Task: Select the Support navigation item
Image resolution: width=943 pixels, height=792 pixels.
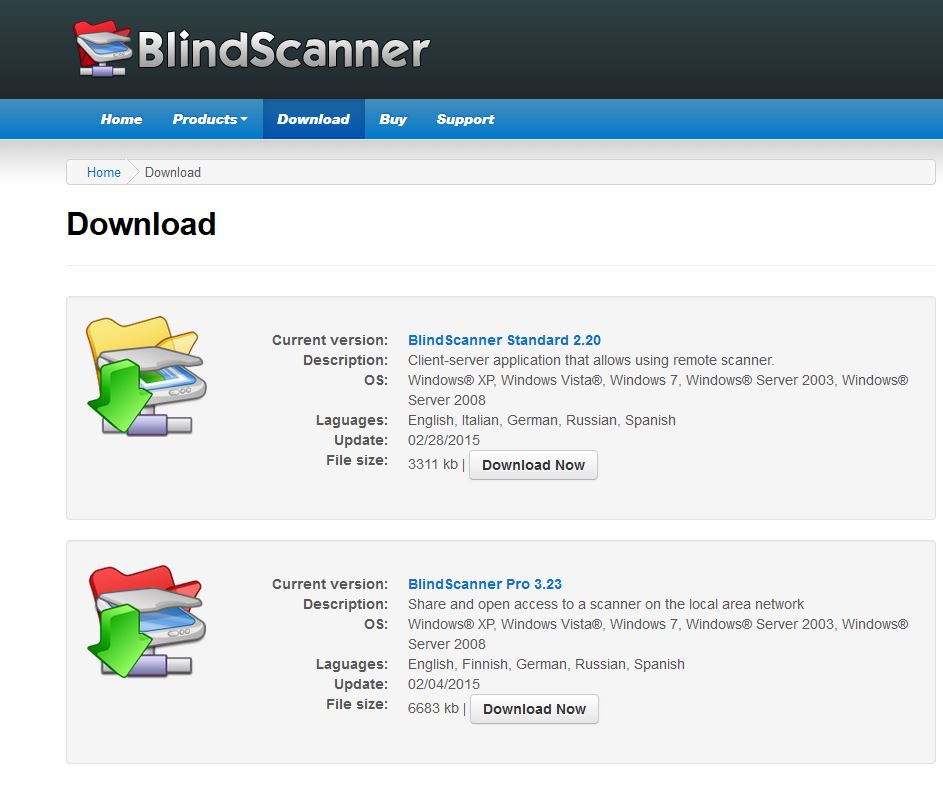Action: pos(465,118)
